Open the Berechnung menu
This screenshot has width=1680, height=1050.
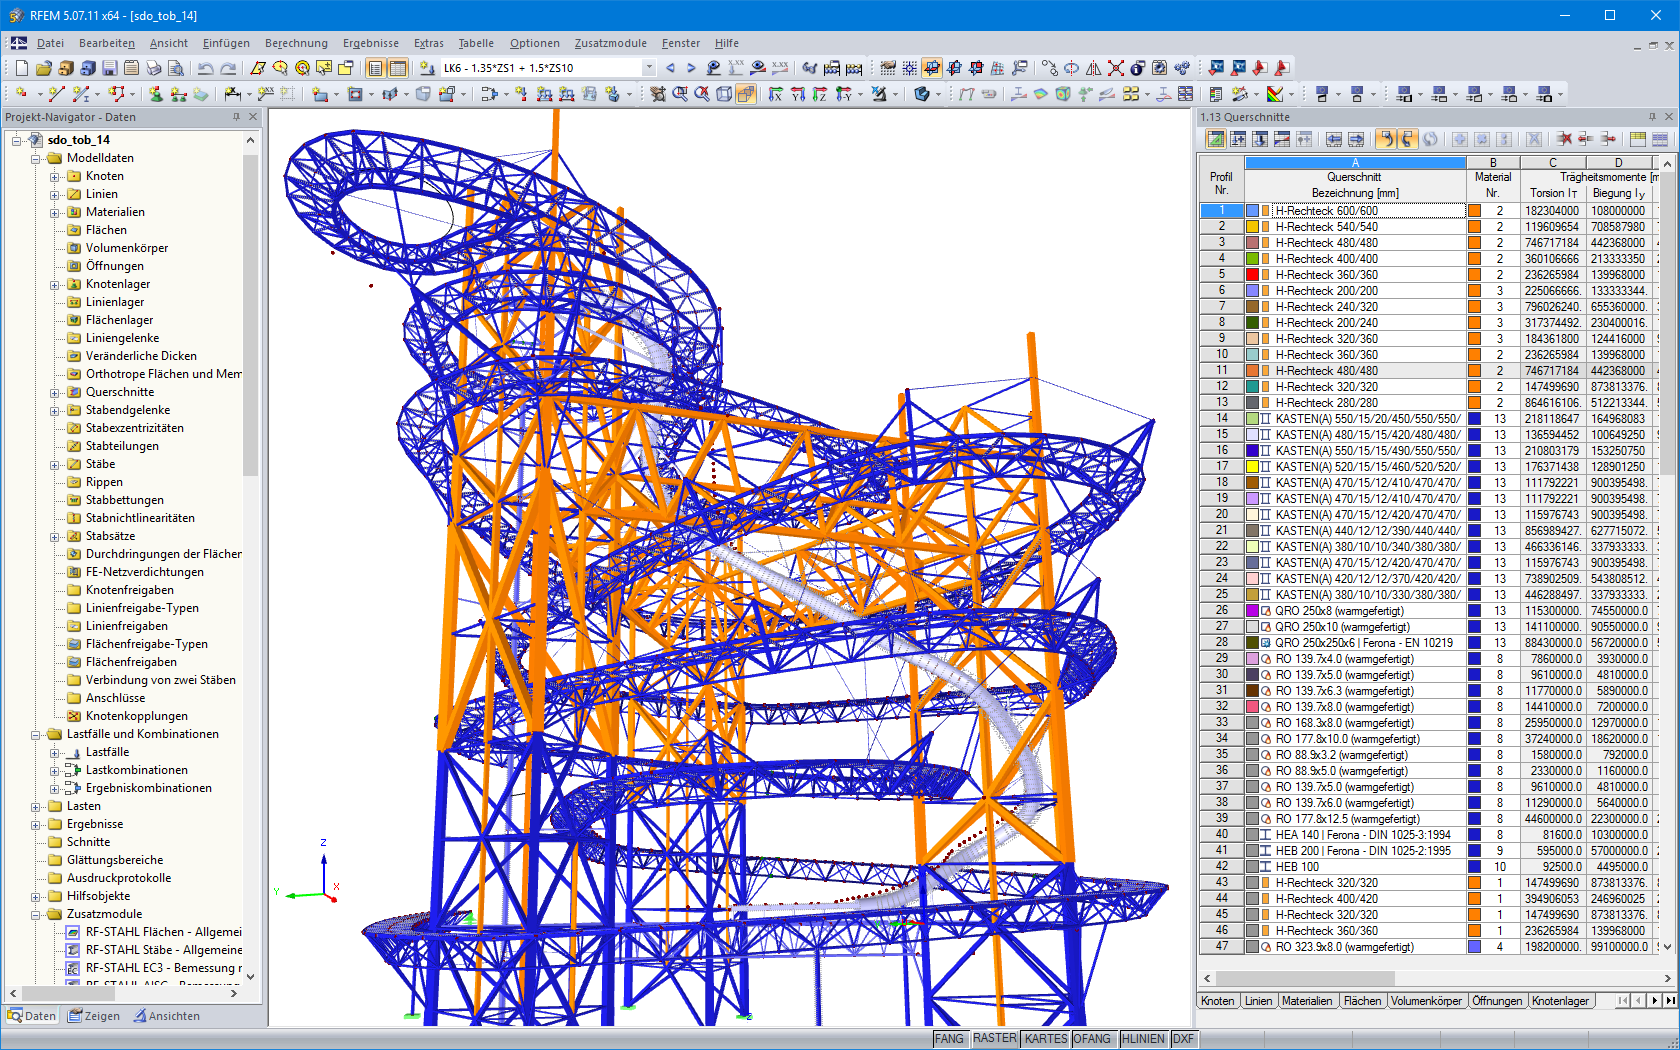point(296,43)
